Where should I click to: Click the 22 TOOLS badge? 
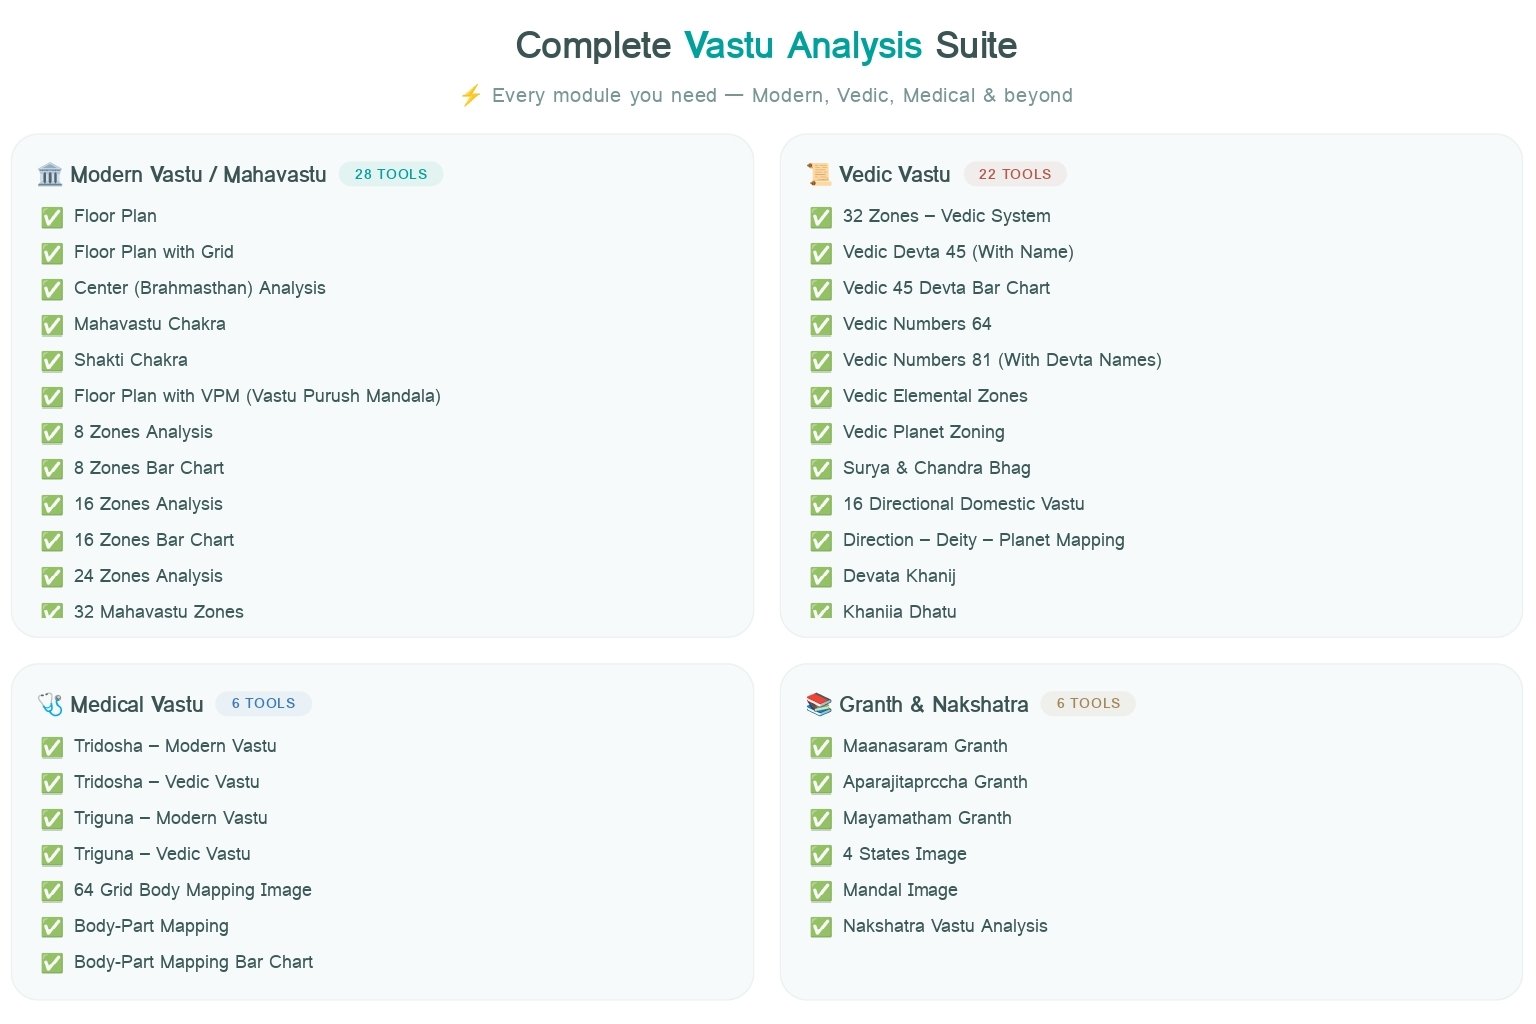point(1015,174)
